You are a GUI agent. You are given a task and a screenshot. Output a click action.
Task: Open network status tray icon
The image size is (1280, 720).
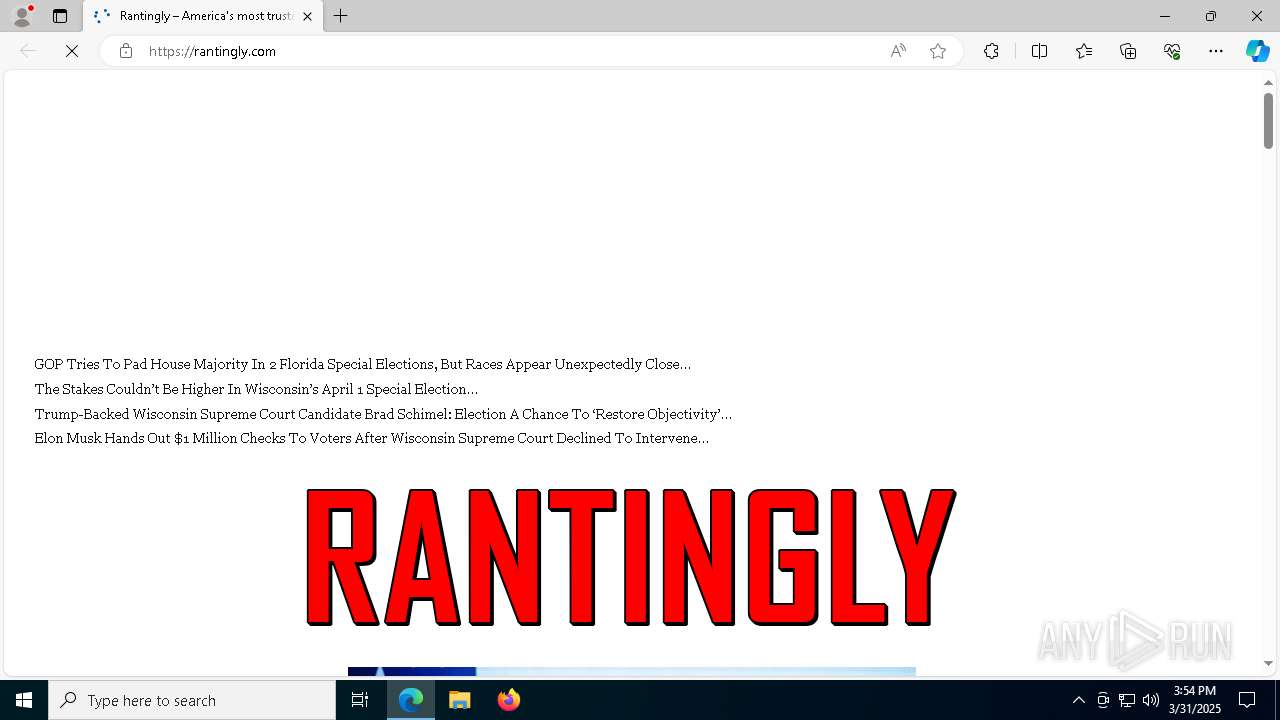(1127, 700)
